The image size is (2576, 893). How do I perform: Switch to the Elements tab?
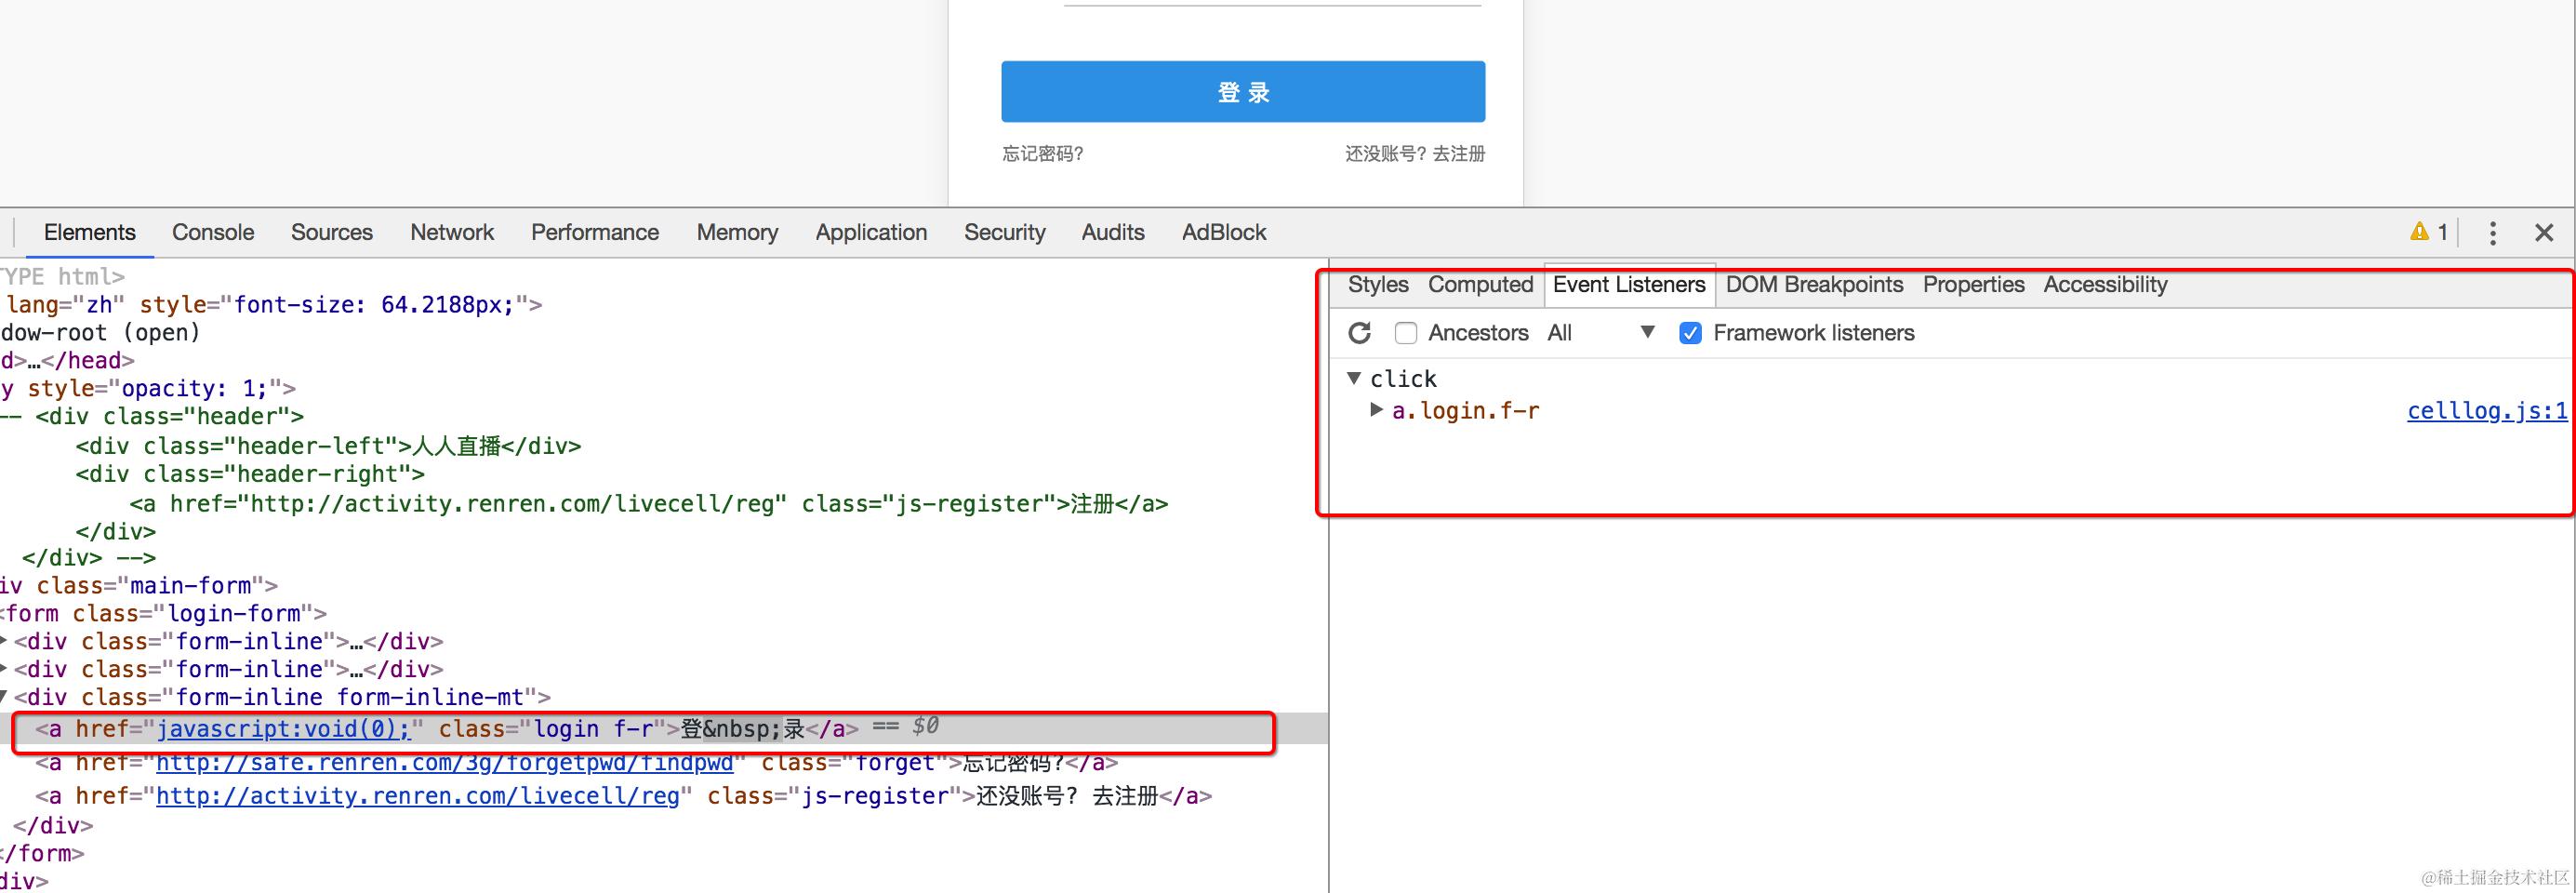click(x=89, y=232)
